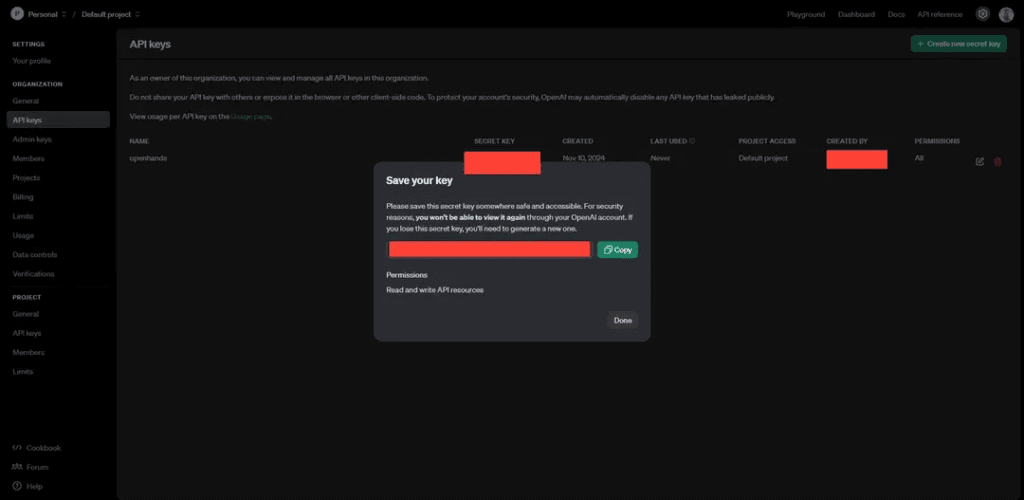Click the Help question mark icon
This screenshot has width=1024, height=500.
tap(17, 486)
